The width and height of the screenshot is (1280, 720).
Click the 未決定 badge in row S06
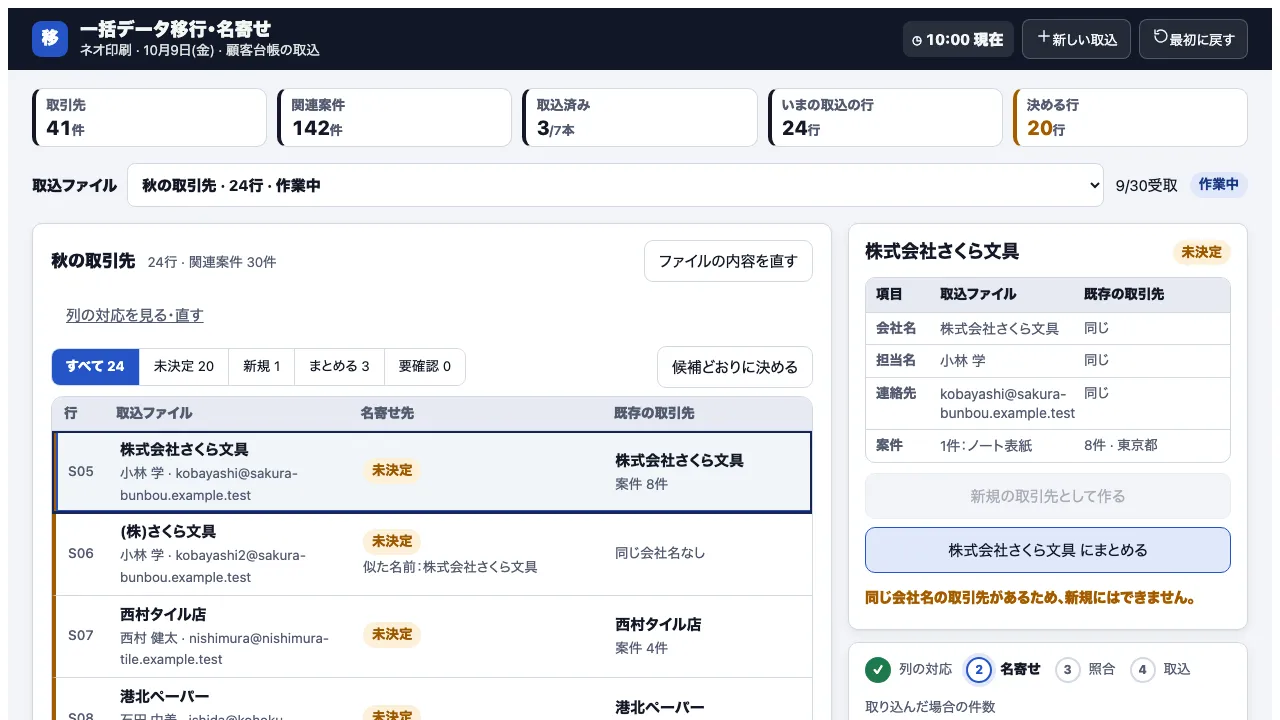pos(392,541)
